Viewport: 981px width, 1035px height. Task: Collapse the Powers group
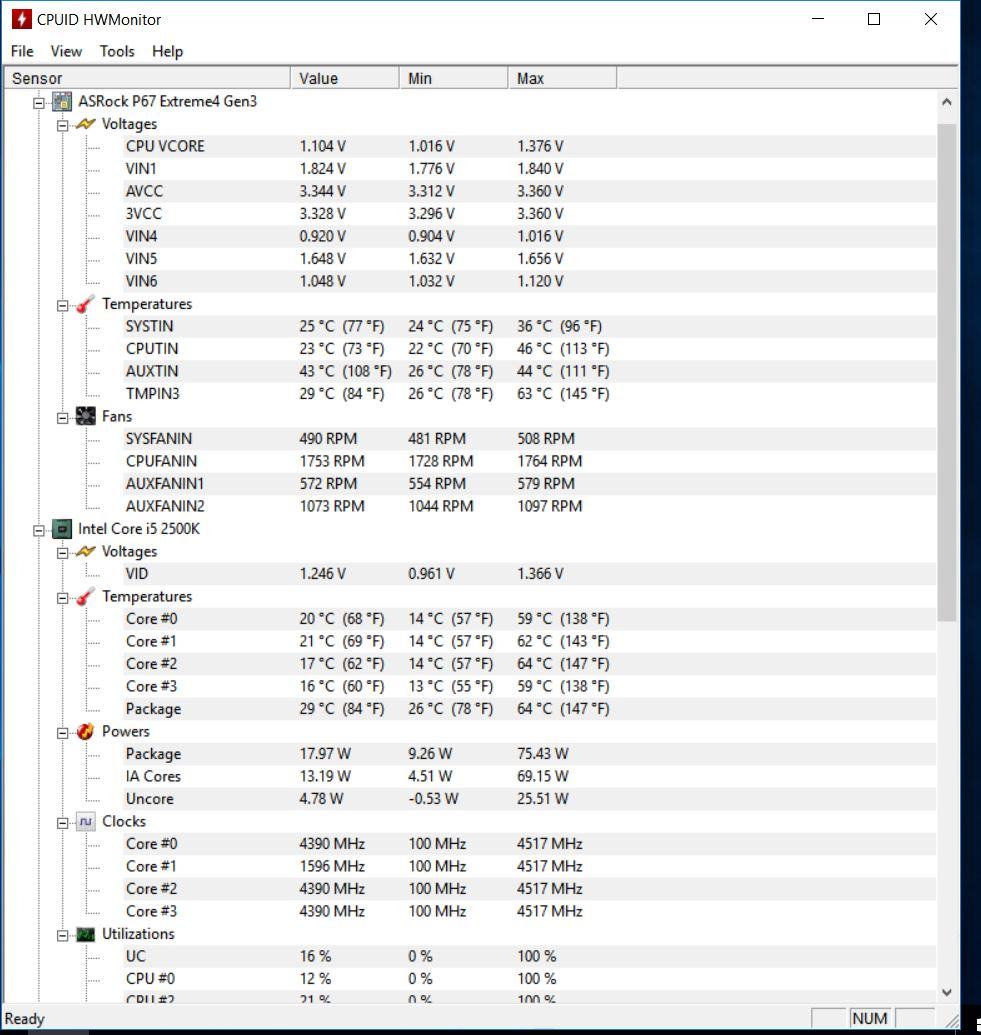(x=63, y=733)
